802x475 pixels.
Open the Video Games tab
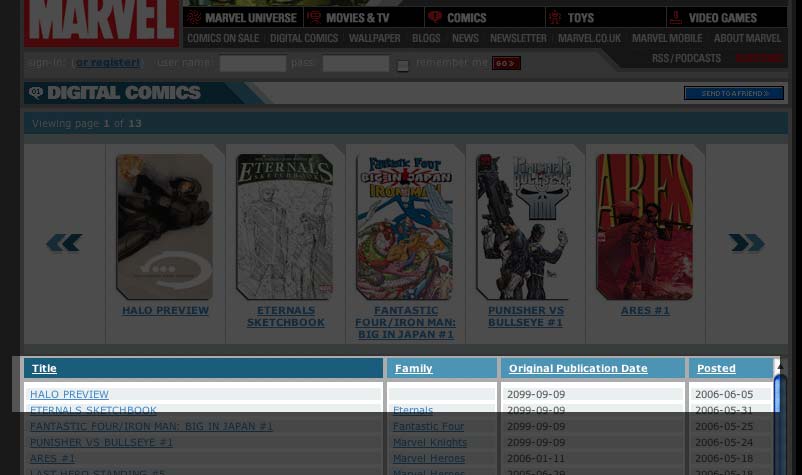pos(726,17)
